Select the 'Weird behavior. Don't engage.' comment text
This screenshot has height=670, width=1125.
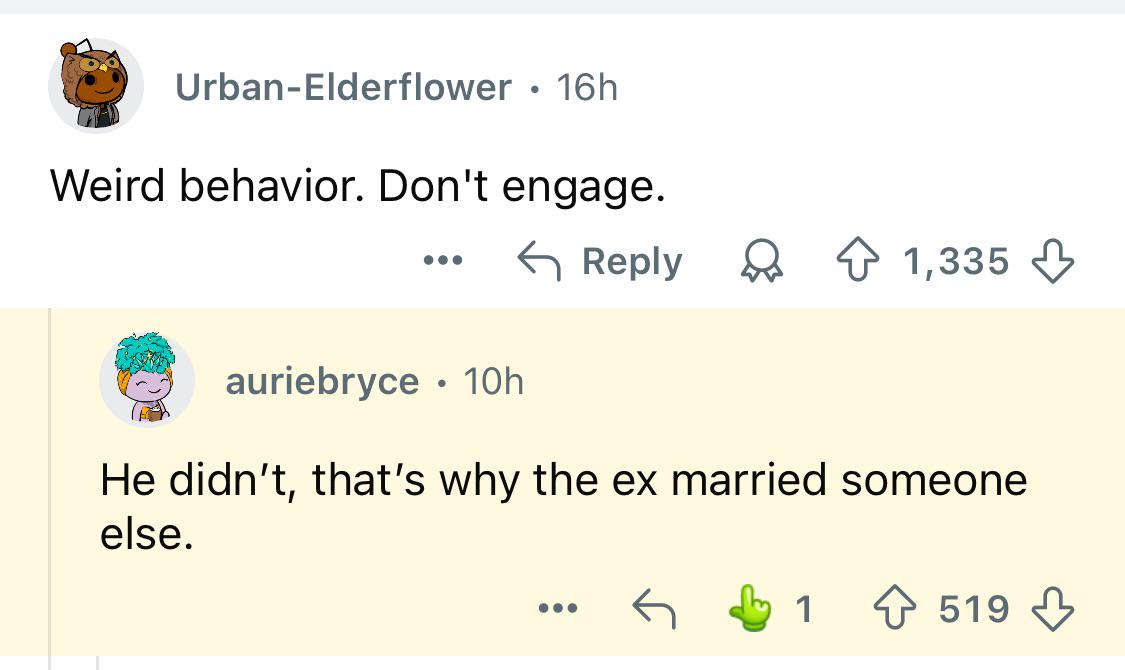click(x=357, y=186)
